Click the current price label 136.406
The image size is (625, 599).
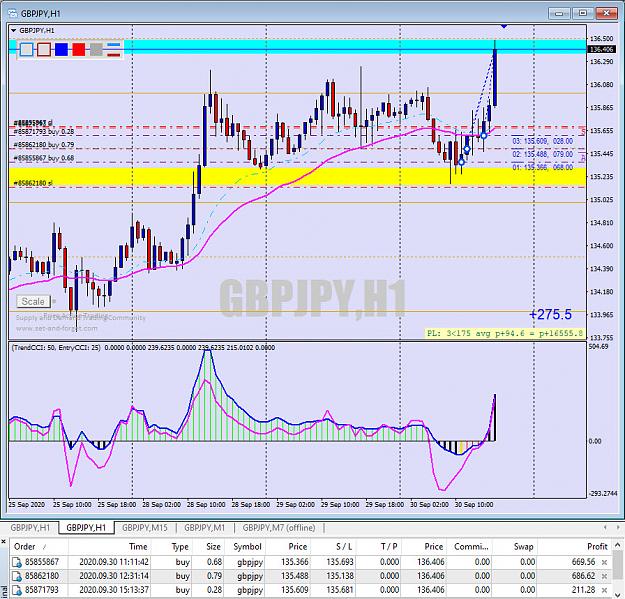pos(601,49)
